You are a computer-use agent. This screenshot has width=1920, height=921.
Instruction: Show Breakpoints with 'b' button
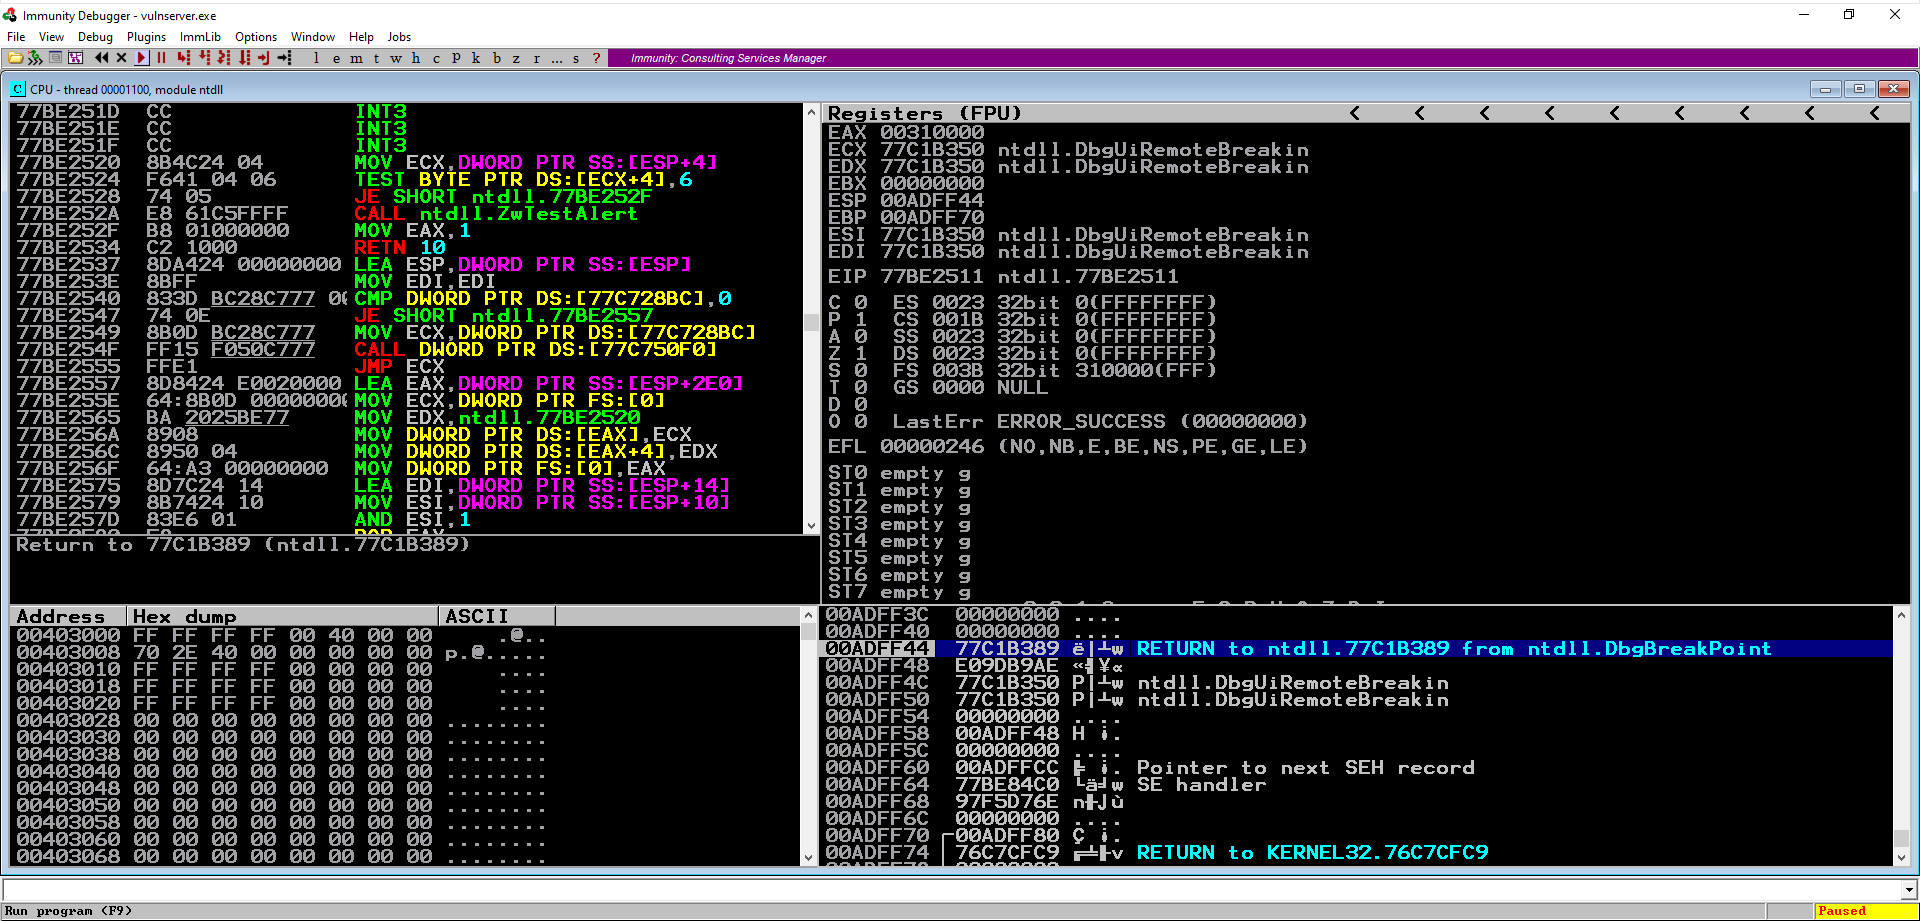tap(496, 58)
